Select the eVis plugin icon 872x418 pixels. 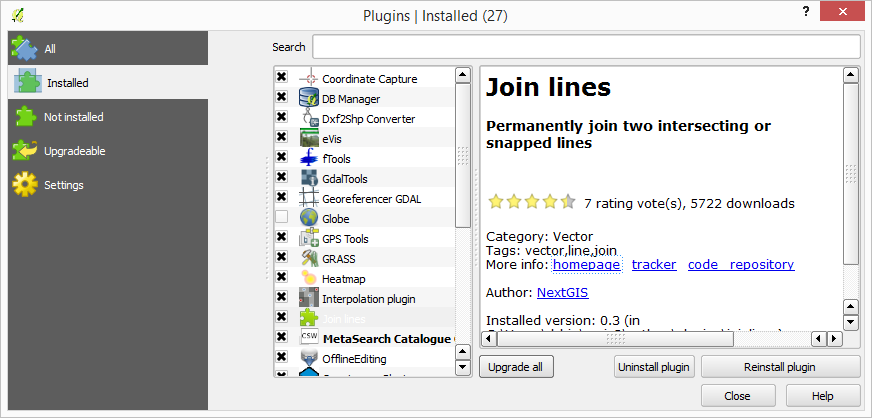[309, 138]
